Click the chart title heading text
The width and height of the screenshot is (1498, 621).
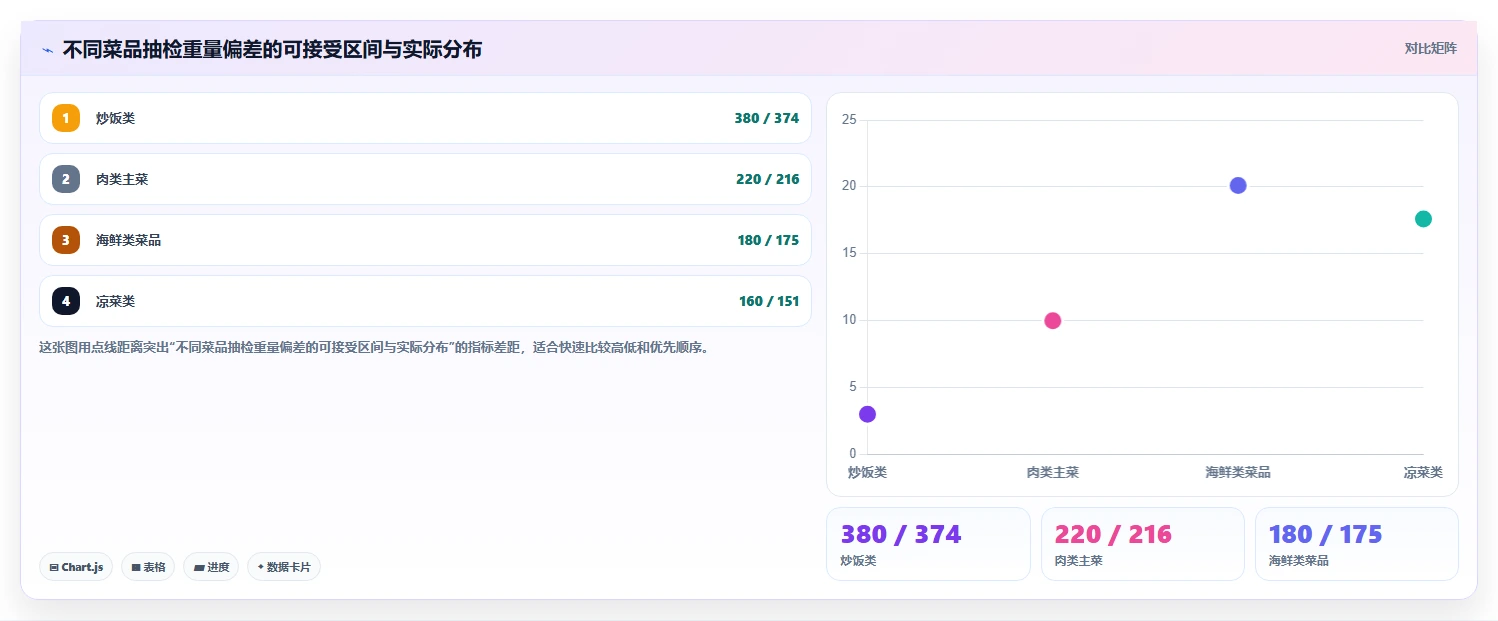point(272,49)
